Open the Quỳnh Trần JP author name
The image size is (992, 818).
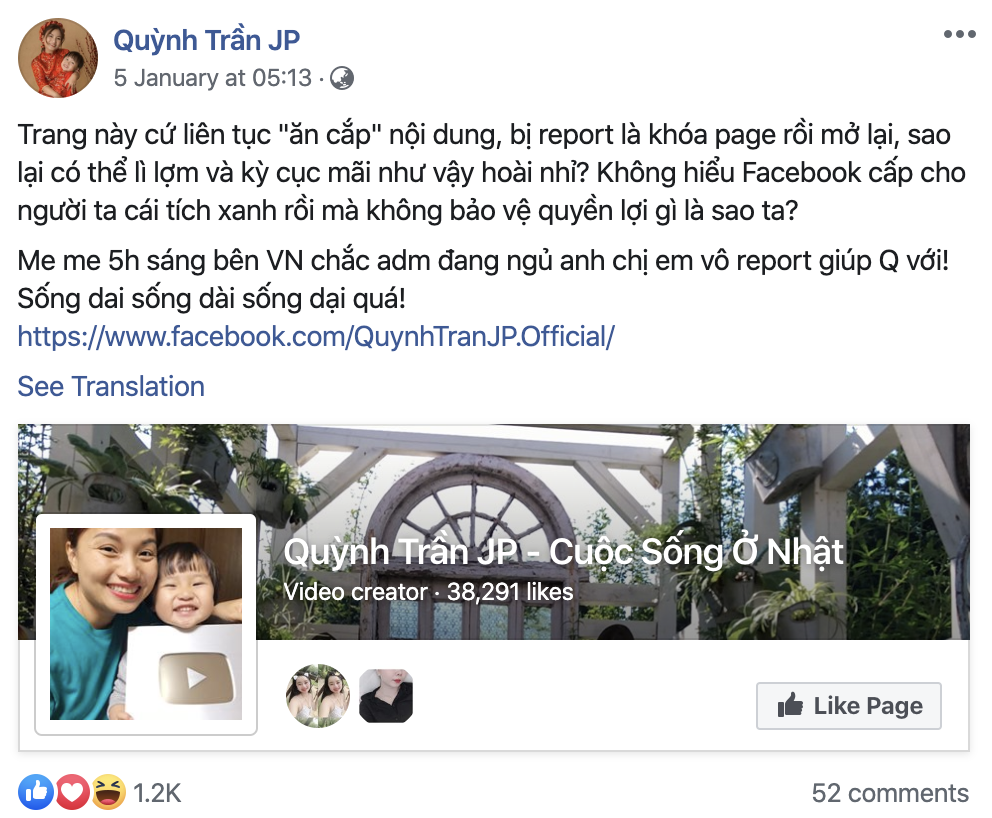(x=206, y=40)
